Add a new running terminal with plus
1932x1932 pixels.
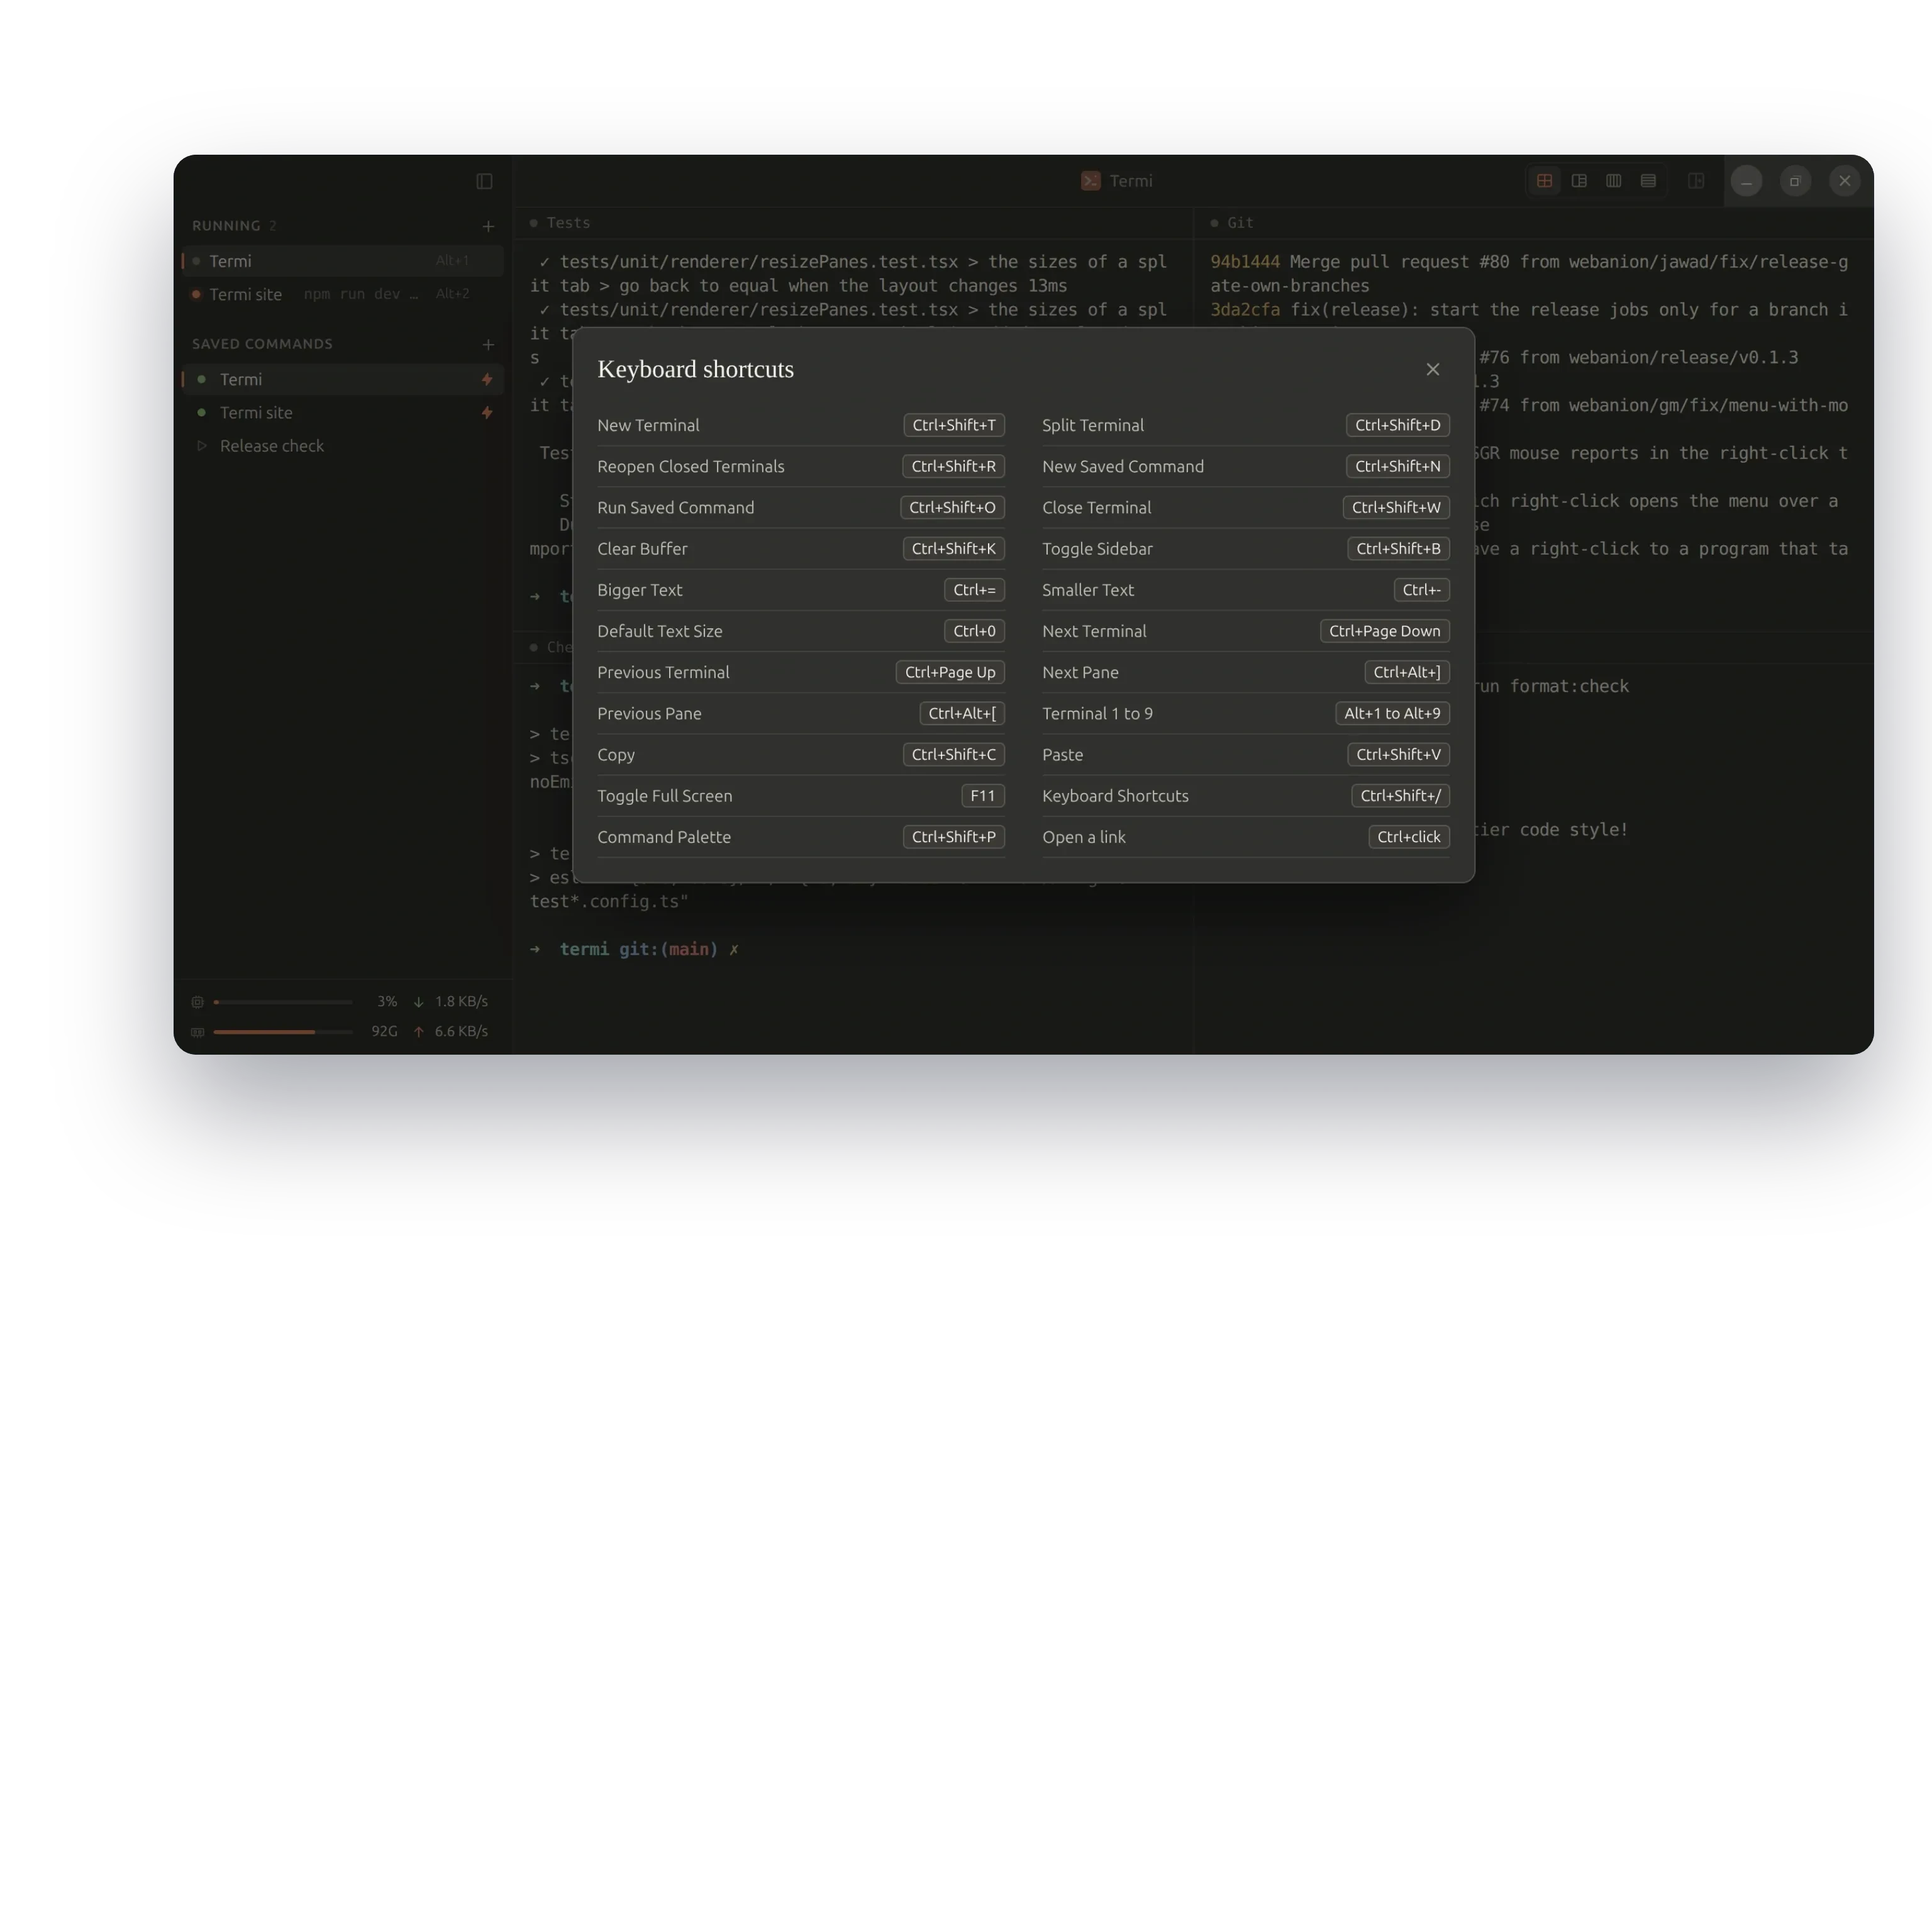[488, 226]
